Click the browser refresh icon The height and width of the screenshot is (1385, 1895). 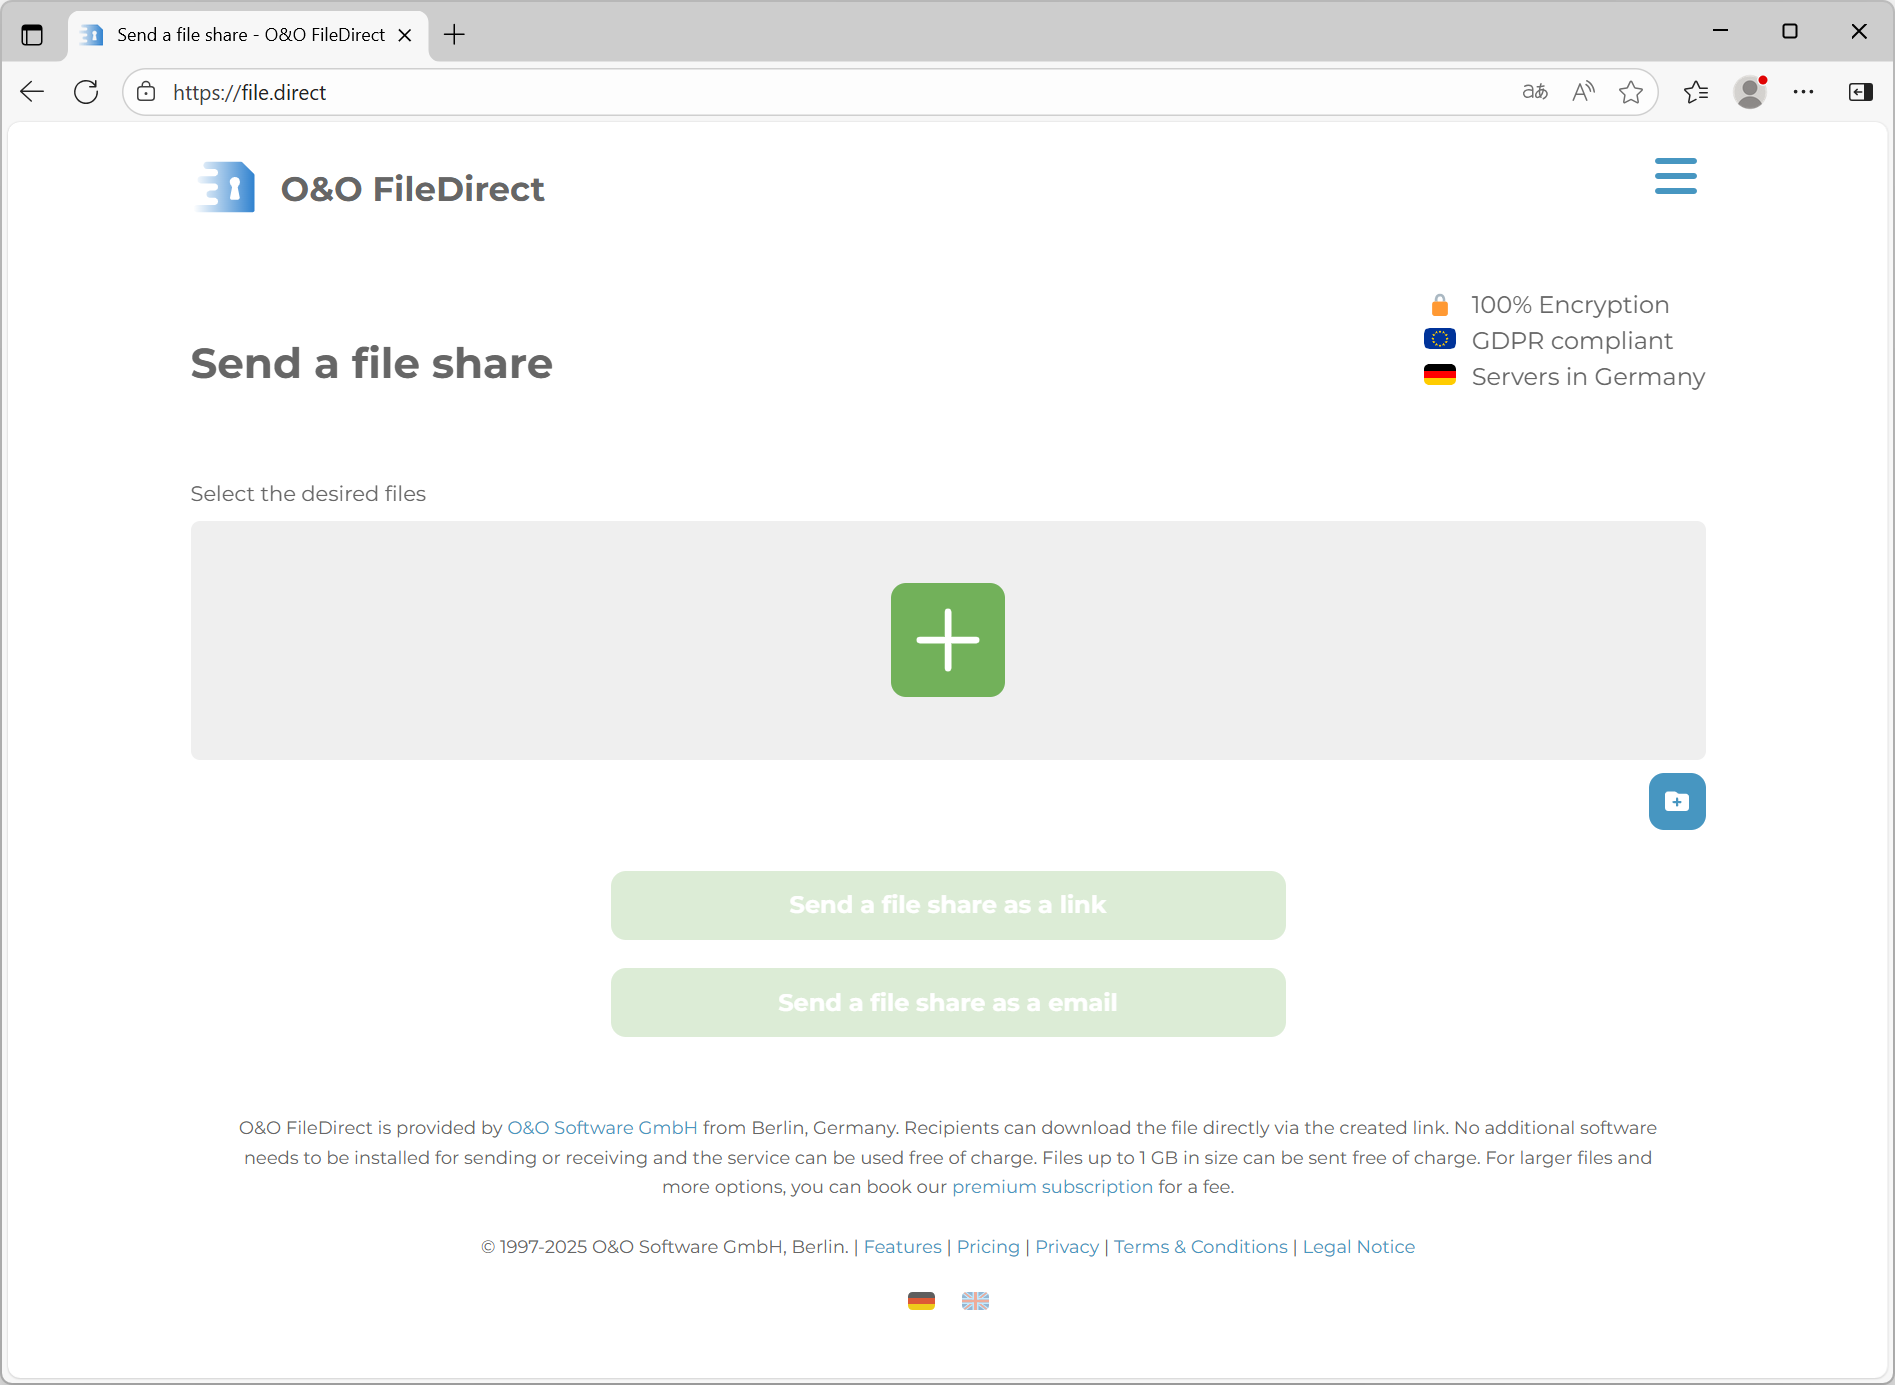86,92
